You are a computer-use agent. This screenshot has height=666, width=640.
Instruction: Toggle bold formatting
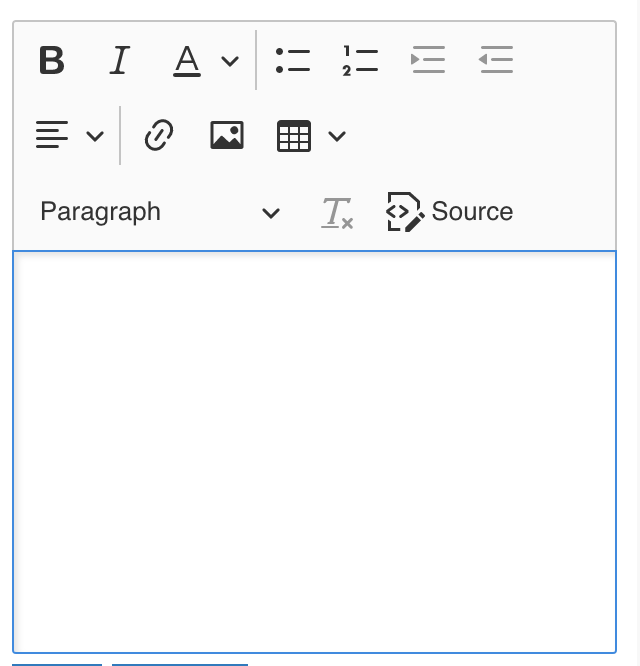click(52, 61)
